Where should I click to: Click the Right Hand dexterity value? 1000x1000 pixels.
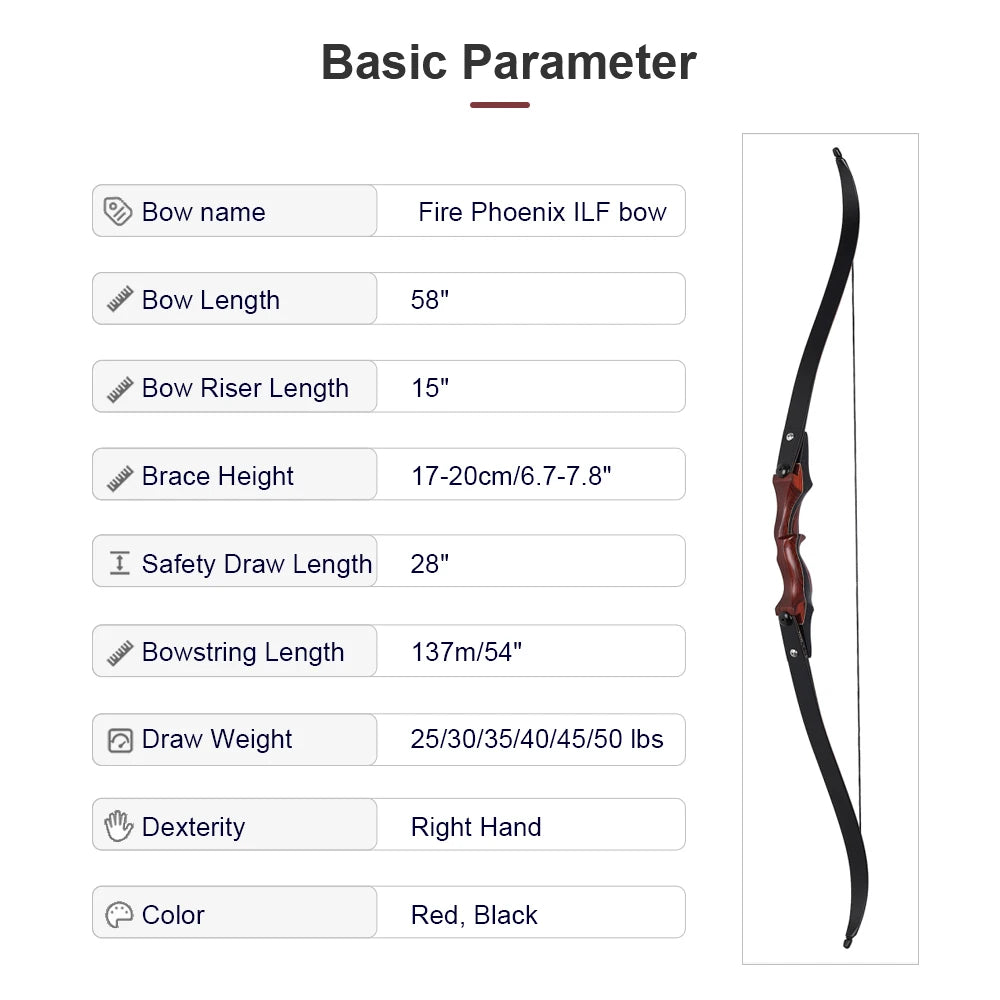(476, 827)
